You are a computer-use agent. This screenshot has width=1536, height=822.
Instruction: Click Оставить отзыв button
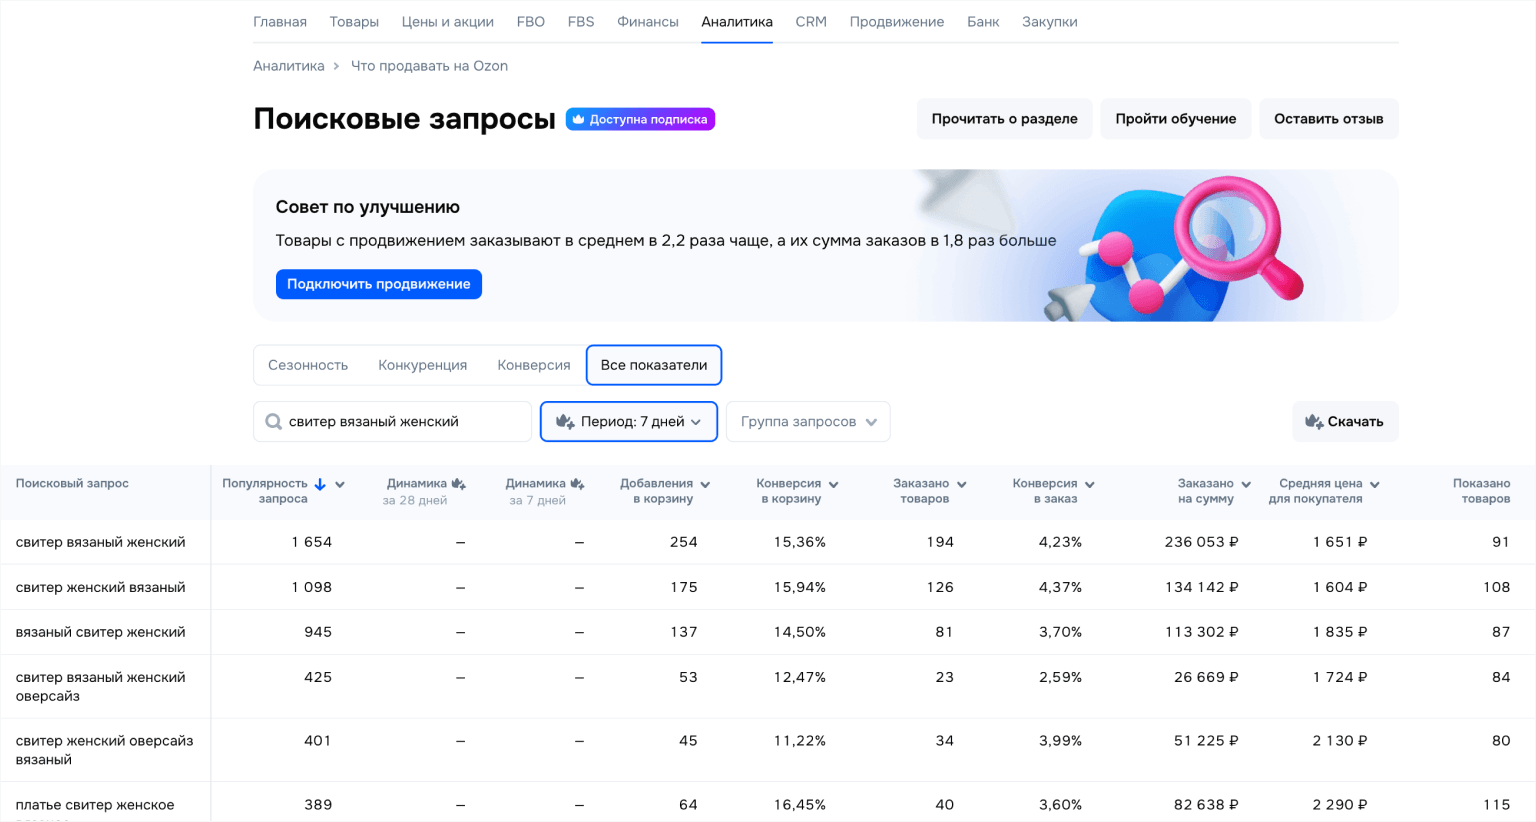[x=1329, y=119]
